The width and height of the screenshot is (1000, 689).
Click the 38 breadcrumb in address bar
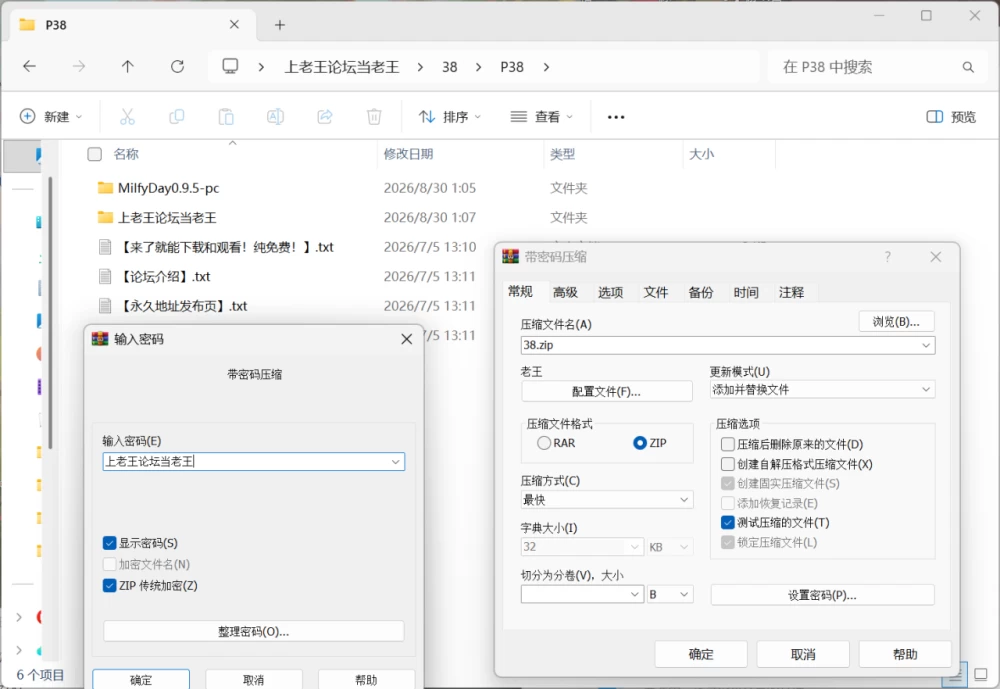click(450, 67)
